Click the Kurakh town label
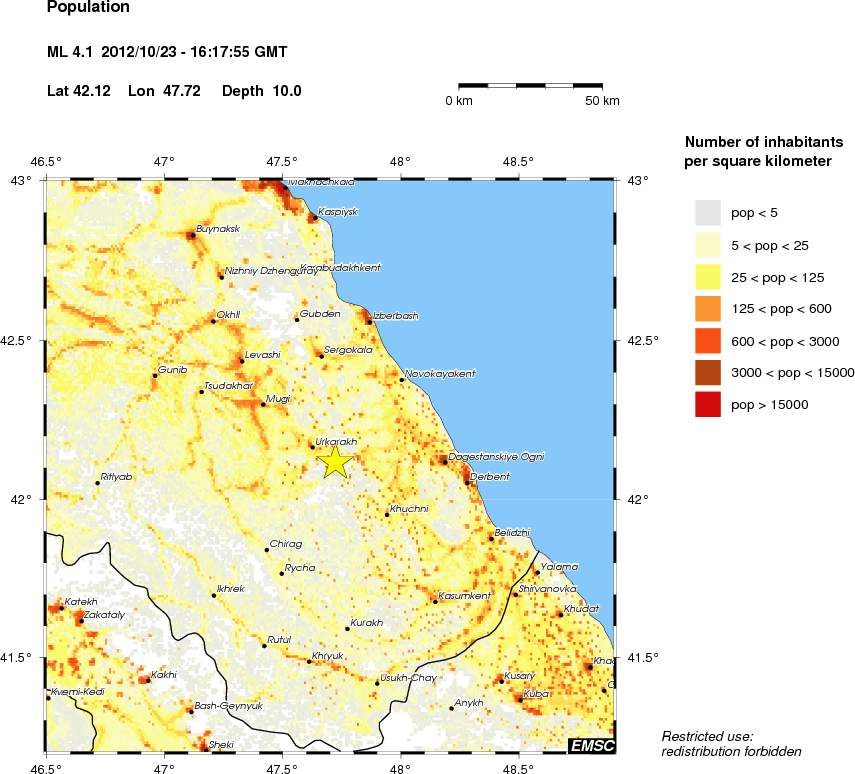Image resolution: width=855 pixels, height=774 pixels. click(366, 622)
